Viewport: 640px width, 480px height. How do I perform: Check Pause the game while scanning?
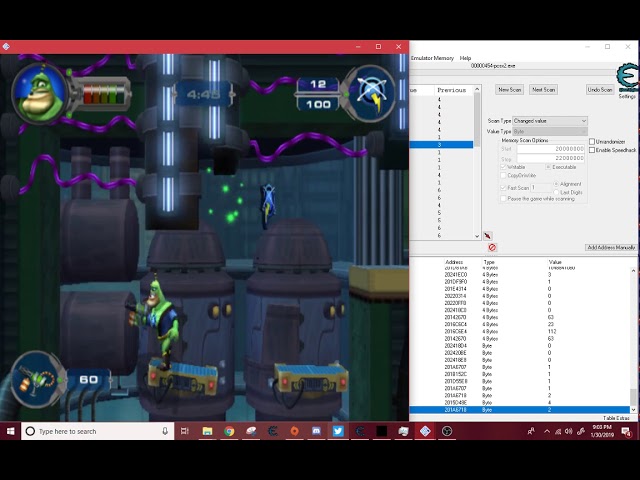tap(503, 198)
